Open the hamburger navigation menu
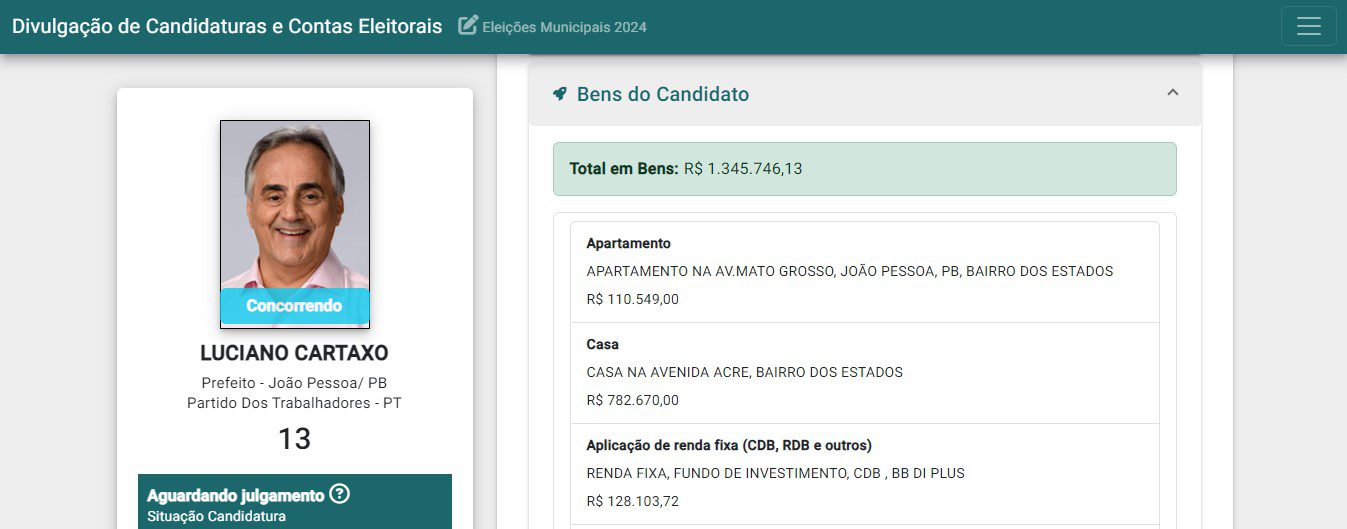This screenshot has height=529, width=1347. tap(1308, 27)
